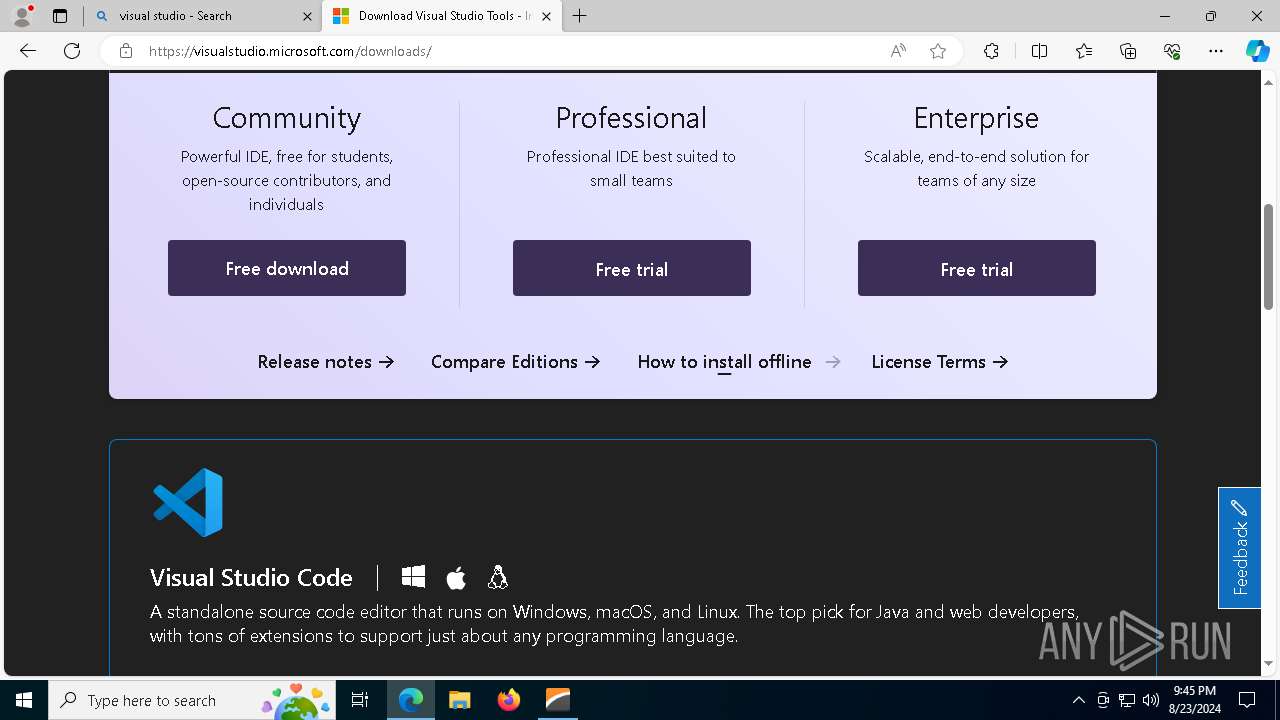Show hidden system tray icons

tap(1078, 700)
